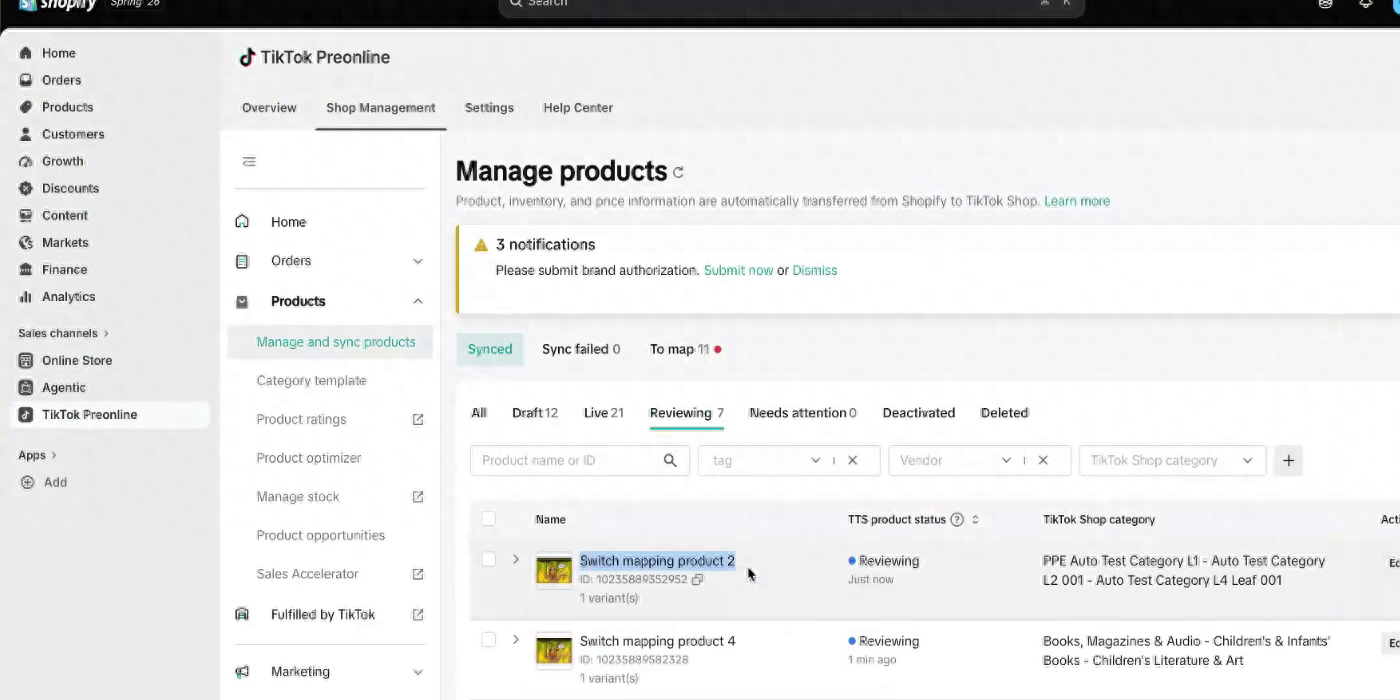Collapse the Products section in Shop Management menu
Viewport: 1400px width, 700px height.
click(x=418, y=301)
